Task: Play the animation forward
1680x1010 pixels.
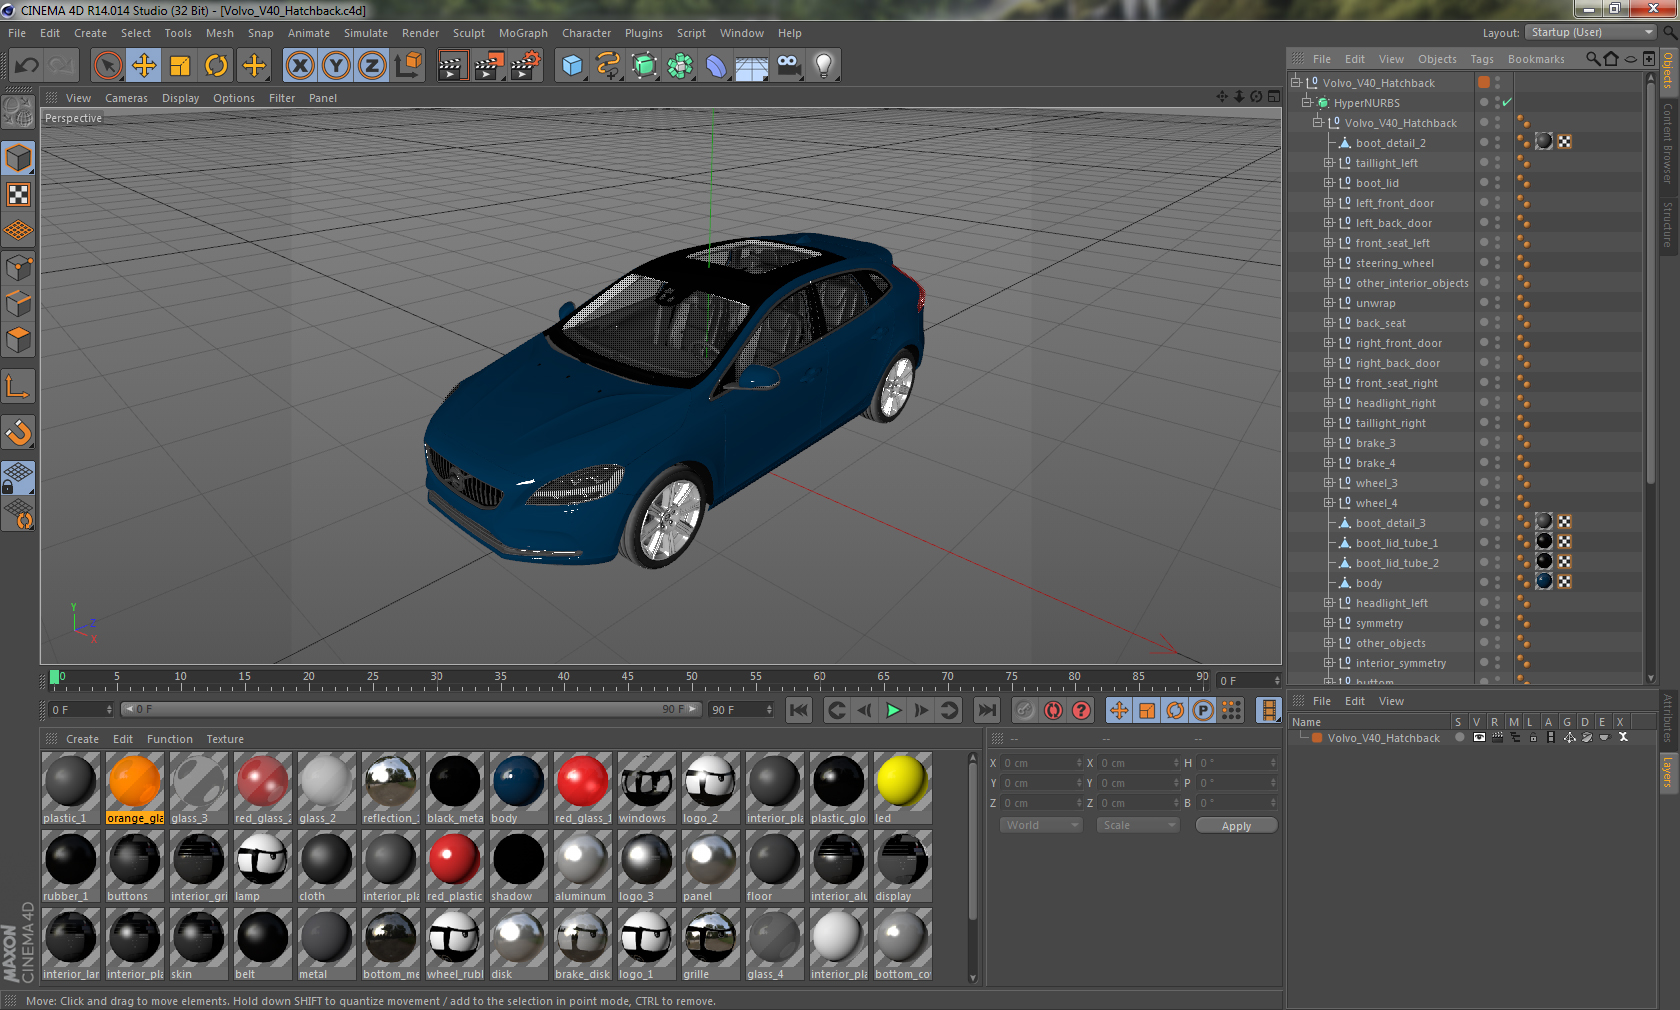Action: [893, 710]
